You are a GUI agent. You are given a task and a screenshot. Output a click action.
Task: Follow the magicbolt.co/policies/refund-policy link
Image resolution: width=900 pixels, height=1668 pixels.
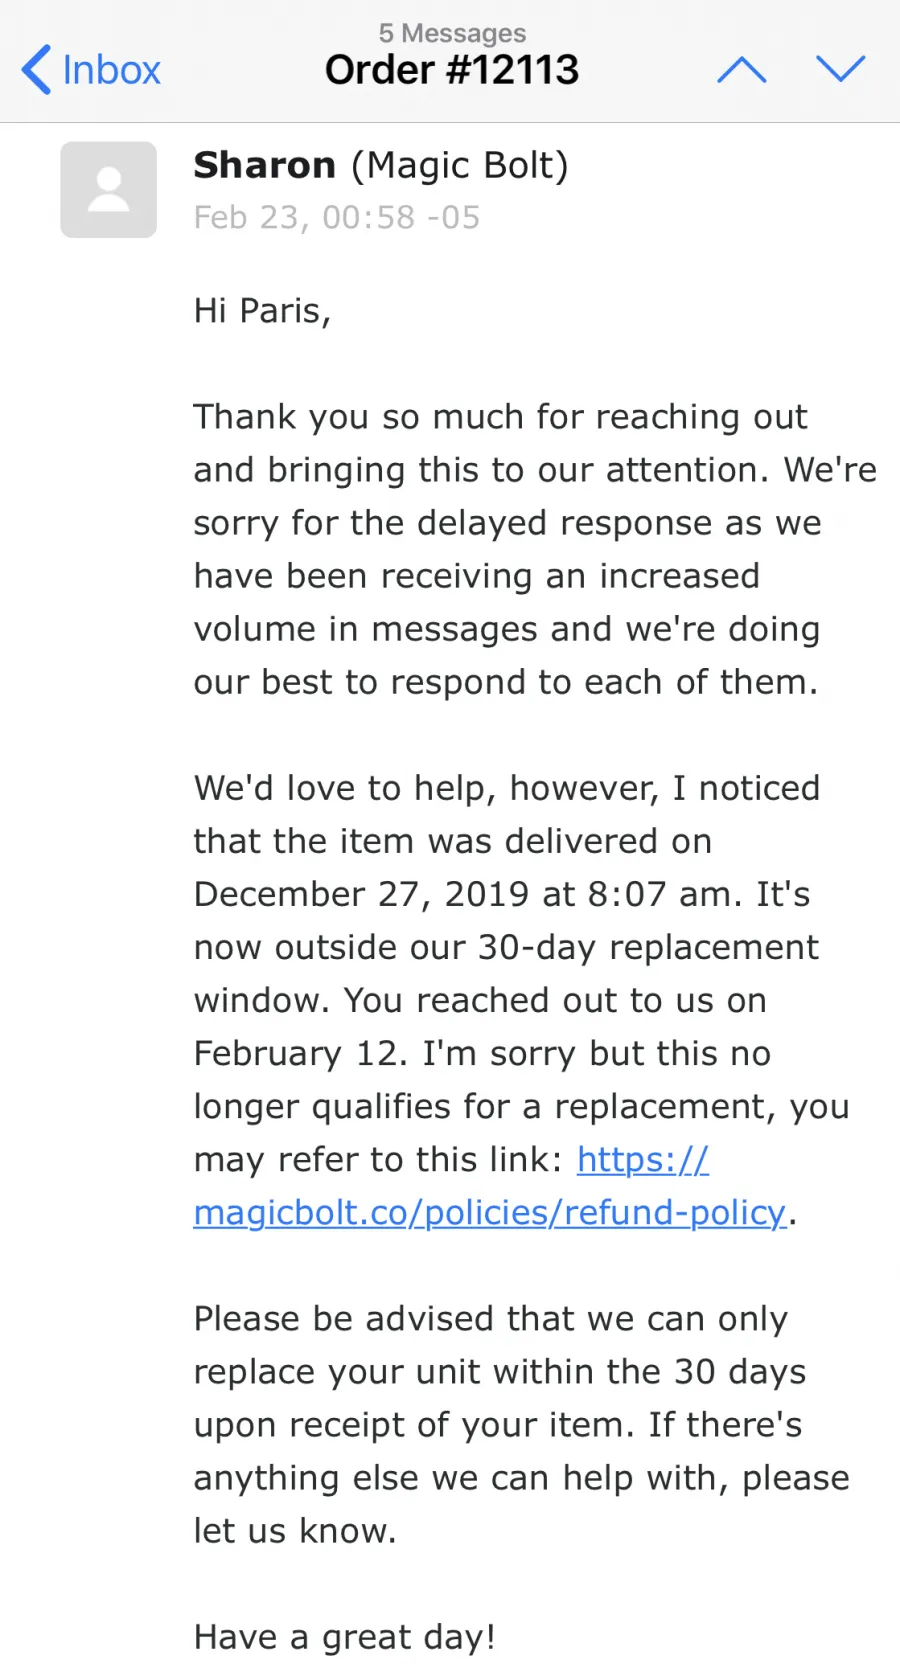pyautogui.click(x=490, y=1212)
